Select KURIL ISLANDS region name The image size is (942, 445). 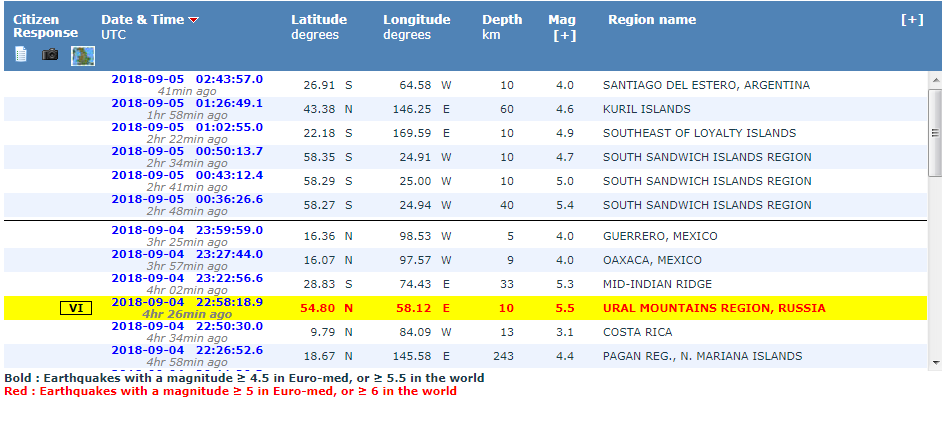[646, 109]
